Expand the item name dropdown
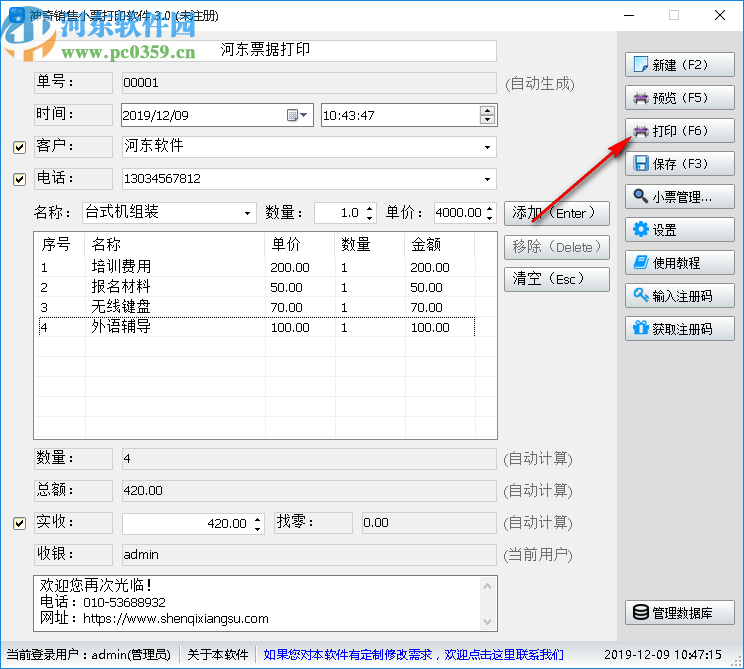The width and height of the screenshot is (744, 669). coord(247,214)
